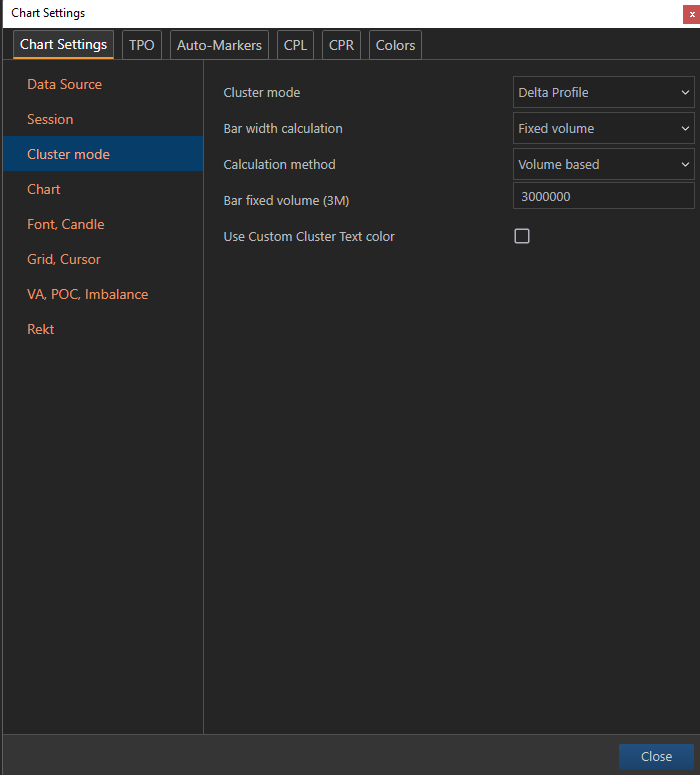The height and width of the screenshot is (775, 700).
Task: Switch to the TPO tab
Action: point(142,45)
